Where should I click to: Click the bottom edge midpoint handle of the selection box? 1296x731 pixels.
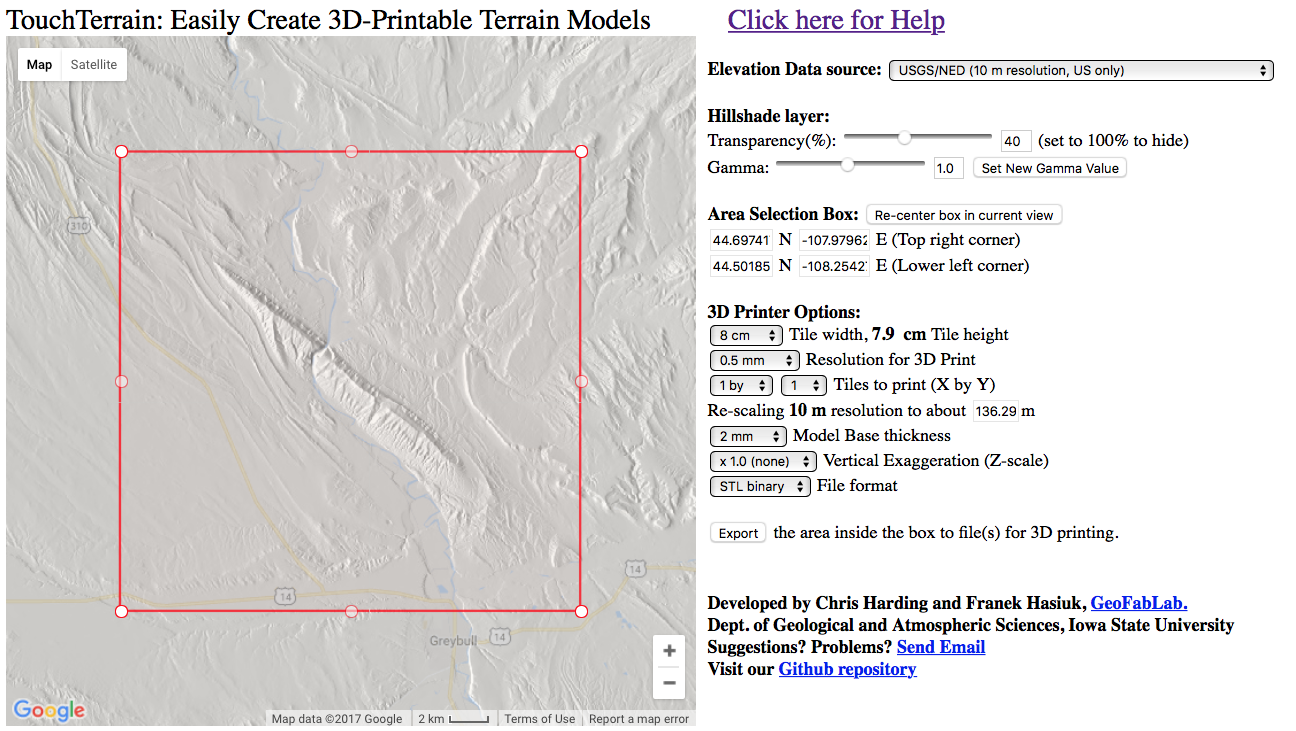(351, 611)
